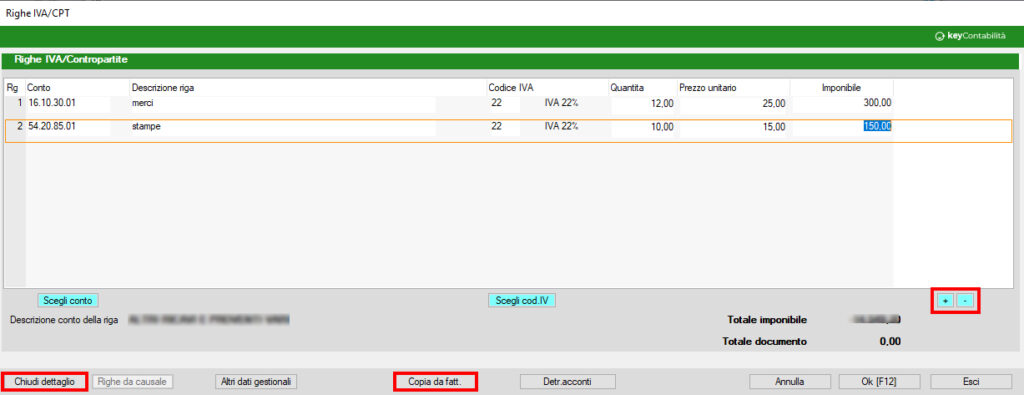Viewport: 1024px width, 395px height.
Task: Click Chiudi dettaglio button
Action: pyautogui.click(x=44, y=381)
